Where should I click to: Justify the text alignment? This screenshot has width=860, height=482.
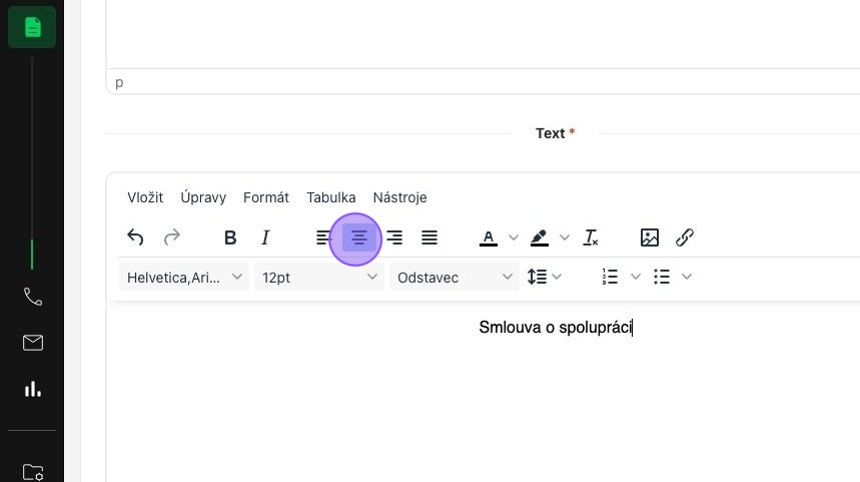429,237
